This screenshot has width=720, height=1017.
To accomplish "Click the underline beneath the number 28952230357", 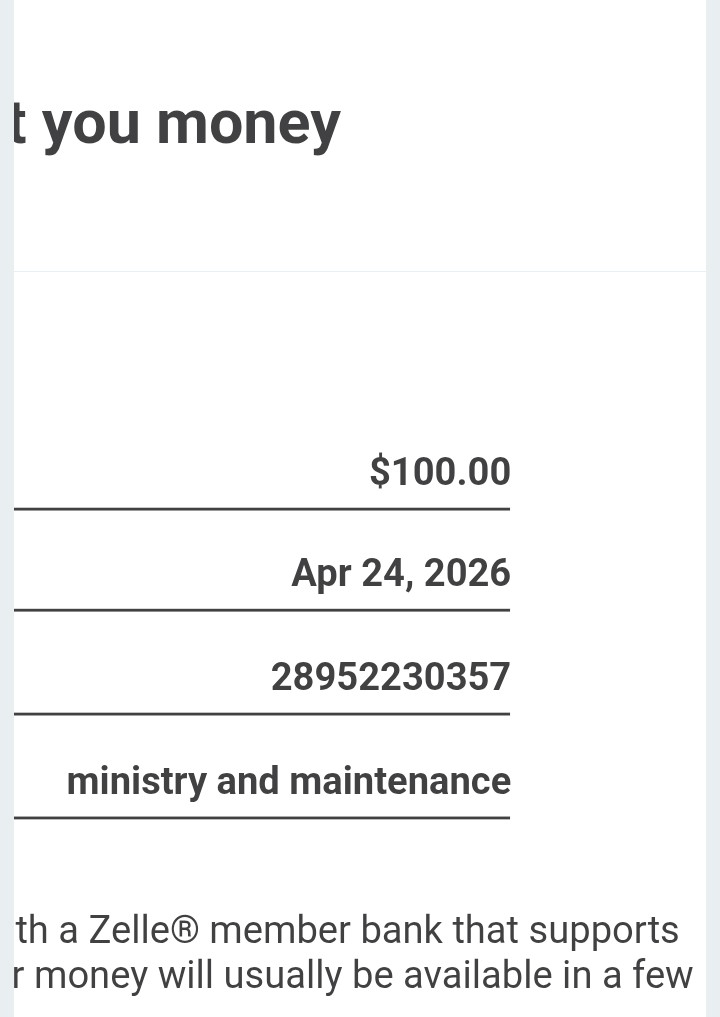I will [x=262, y=714].
